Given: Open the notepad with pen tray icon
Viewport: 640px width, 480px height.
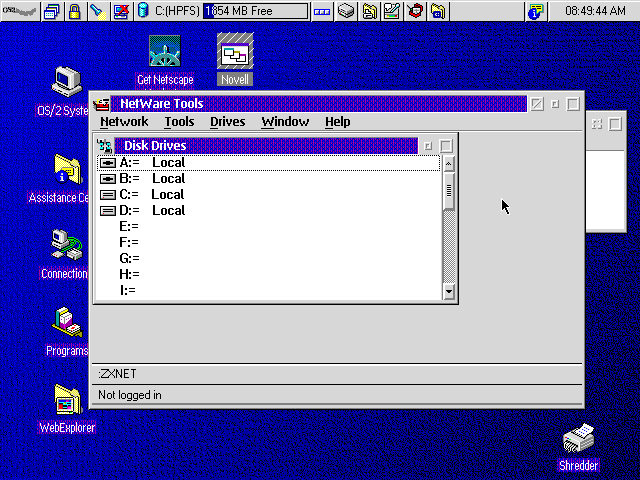Looking at the screenshot, I should (x=392, y=11).
